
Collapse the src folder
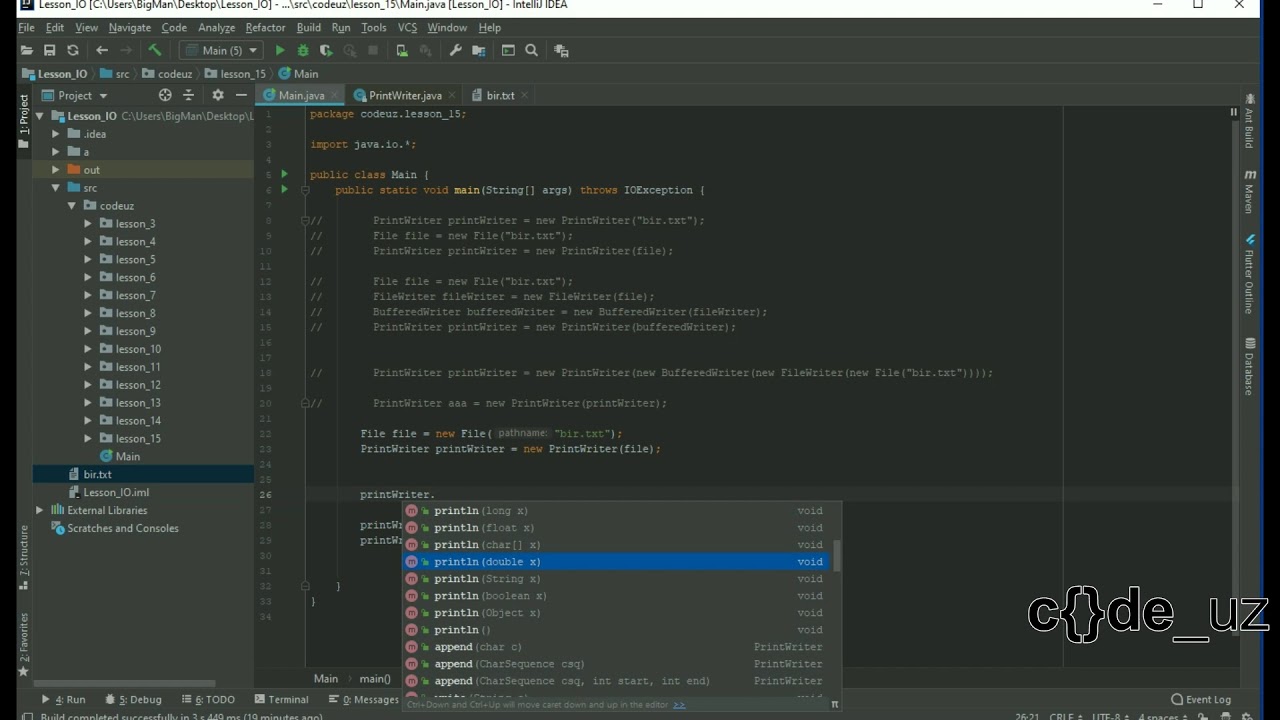(x=56, y=188)
